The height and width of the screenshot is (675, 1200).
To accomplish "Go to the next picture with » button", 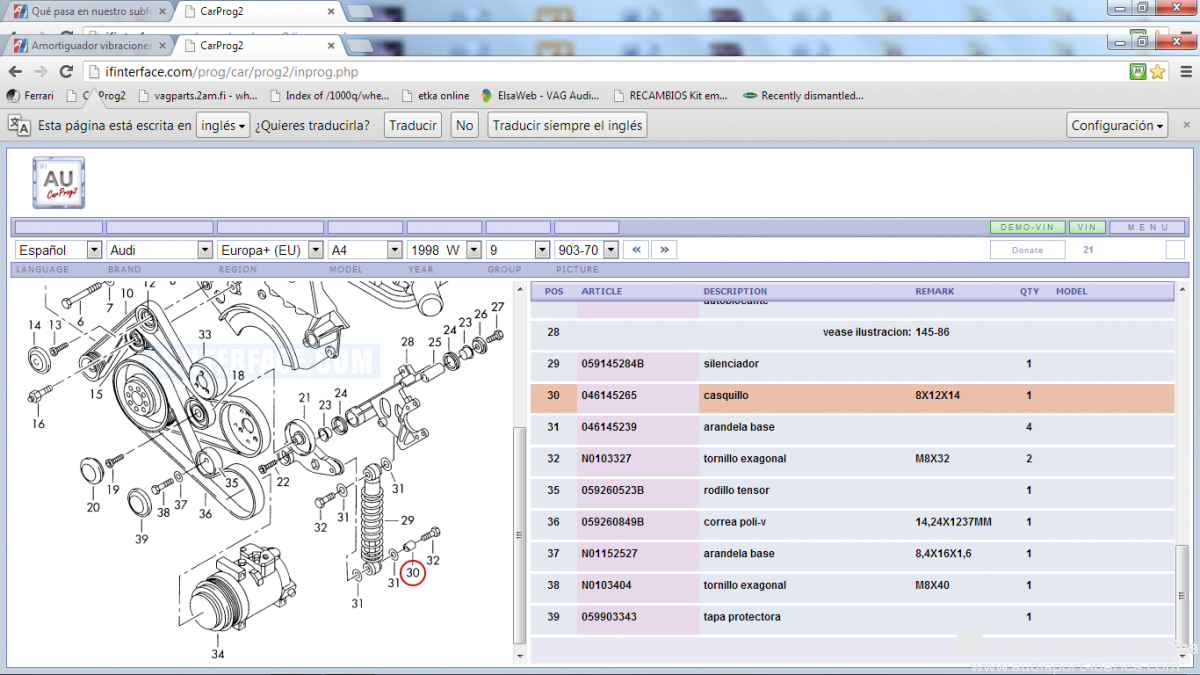I will [664, 250].
